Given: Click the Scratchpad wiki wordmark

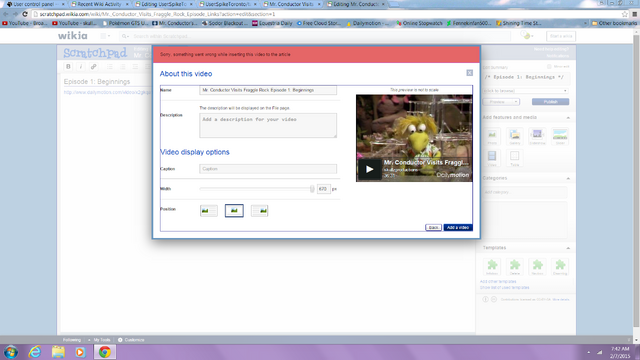Looking at the screenshot, I should pyautogui.click(x=95, y=53).
